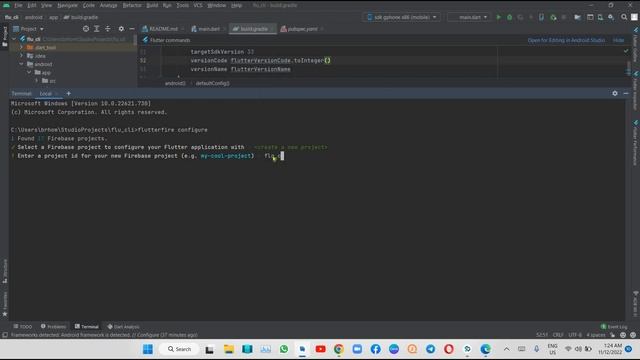Click the Windows taskbar Search box
The height and width of the screenshot is (360, 640).
tap(180, 349)
